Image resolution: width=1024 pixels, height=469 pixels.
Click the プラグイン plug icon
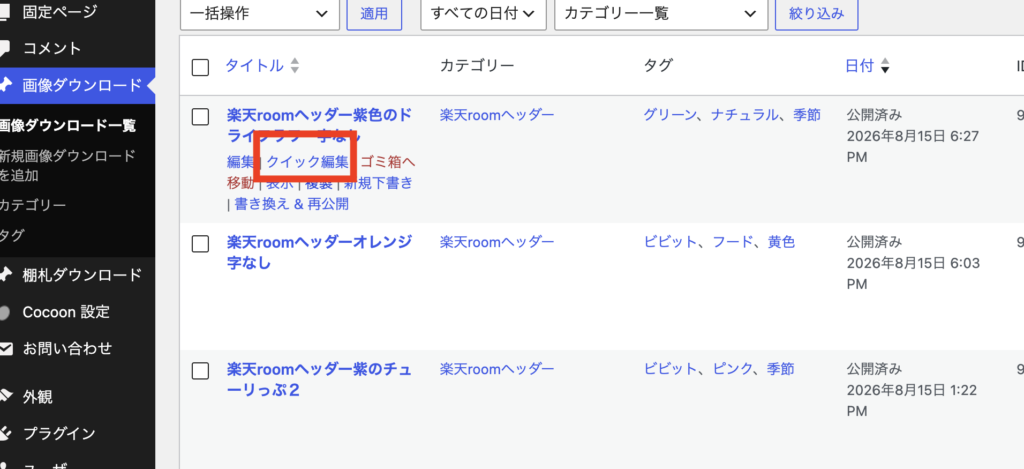pyautogui.click(x=5, y=432)
